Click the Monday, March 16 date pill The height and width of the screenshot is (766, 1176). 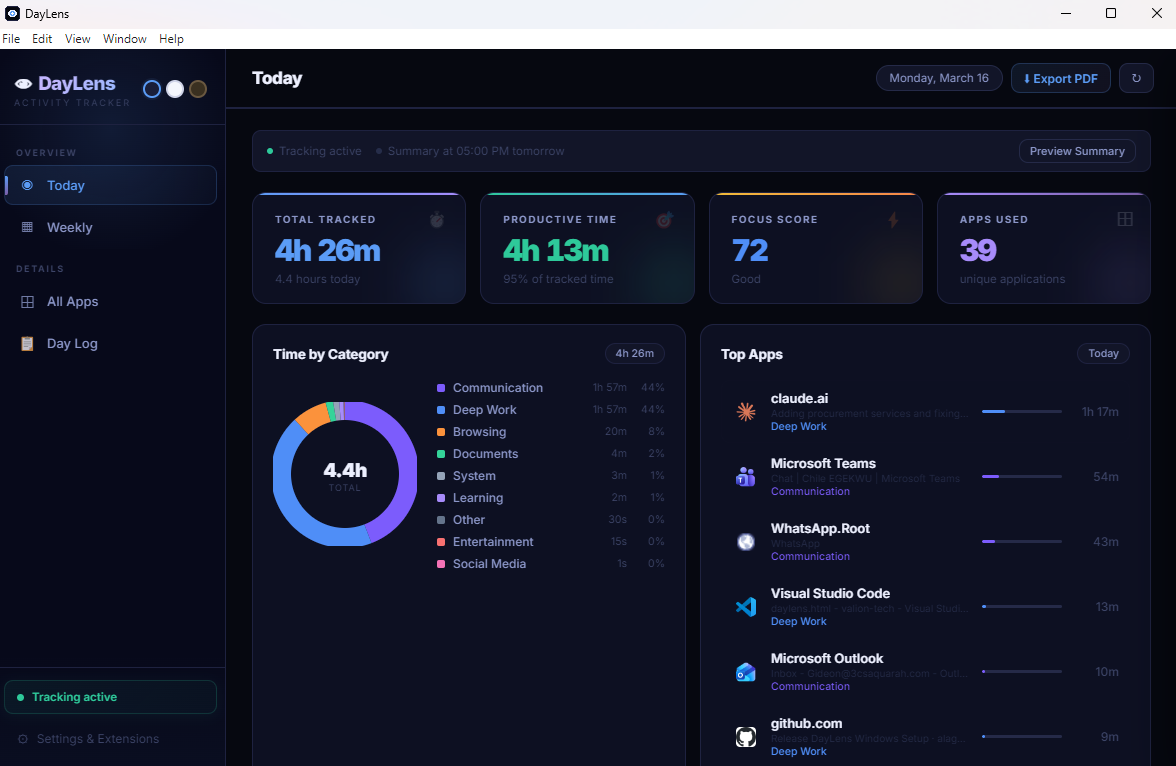pos(939,78)
